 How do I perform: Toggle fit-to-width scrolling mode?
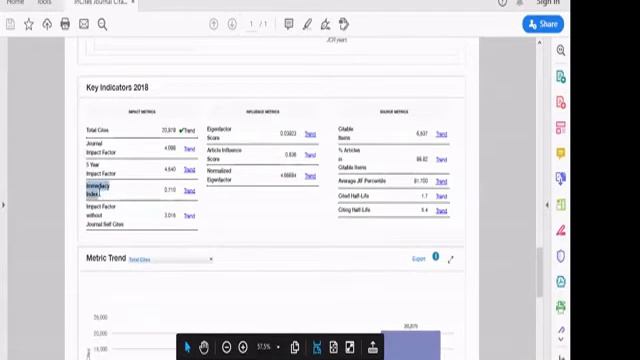point(317,347)
